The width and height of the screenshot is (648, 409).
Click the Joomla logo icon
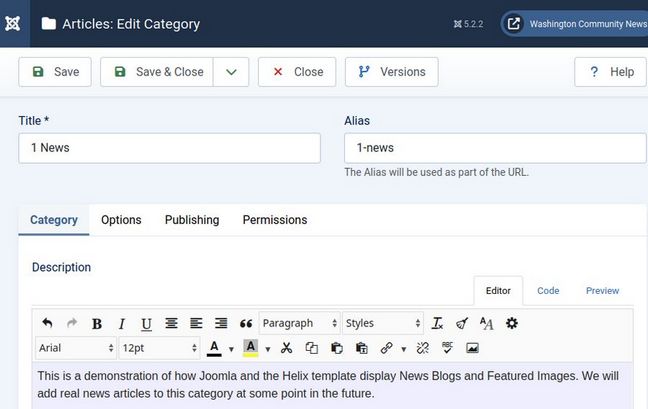14,24
